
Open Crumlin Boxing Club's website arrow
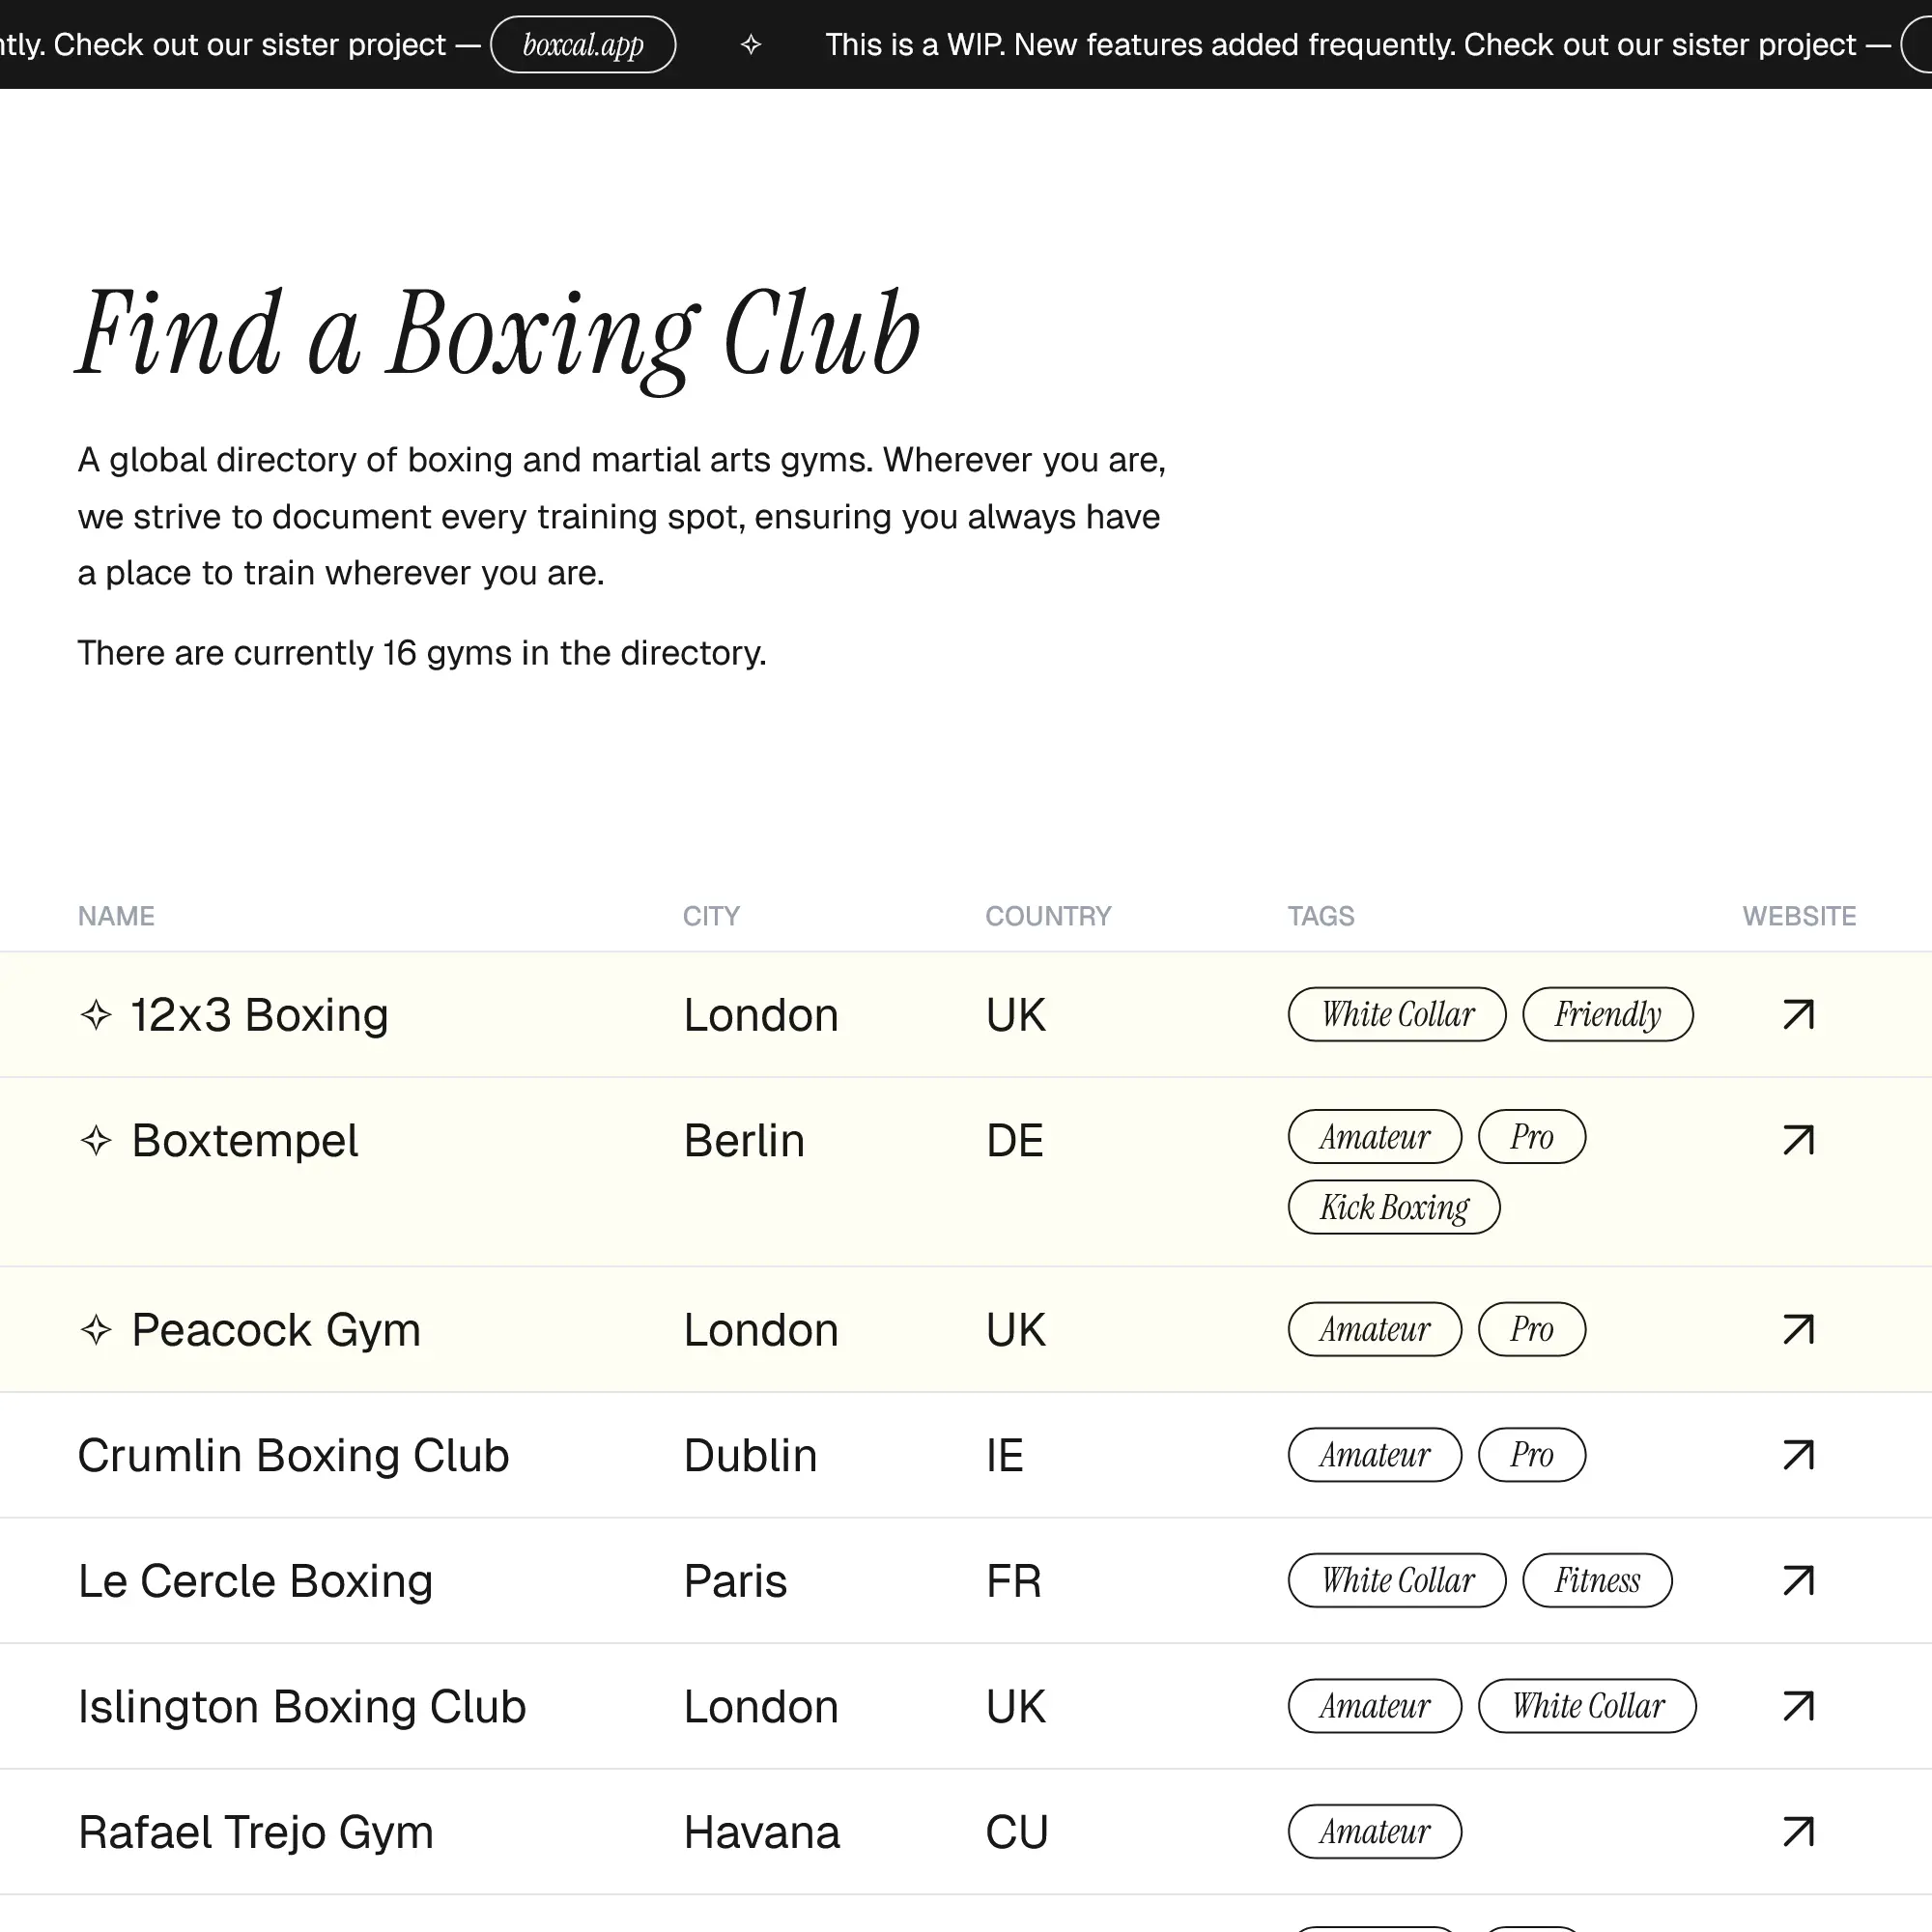[1798, 1455]
